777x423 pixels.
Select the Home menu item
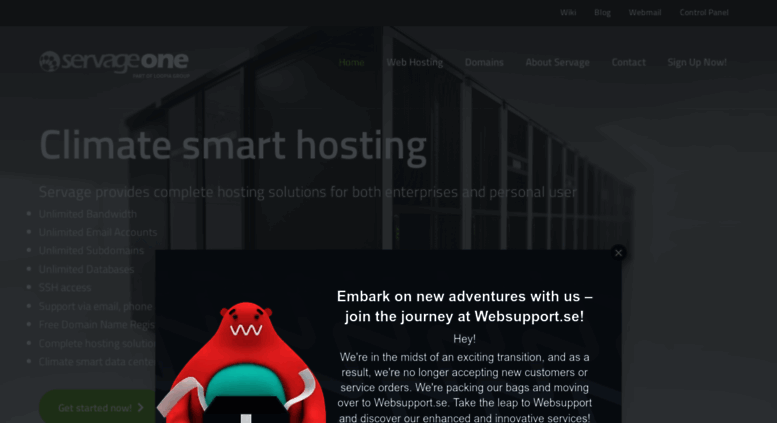351,62
